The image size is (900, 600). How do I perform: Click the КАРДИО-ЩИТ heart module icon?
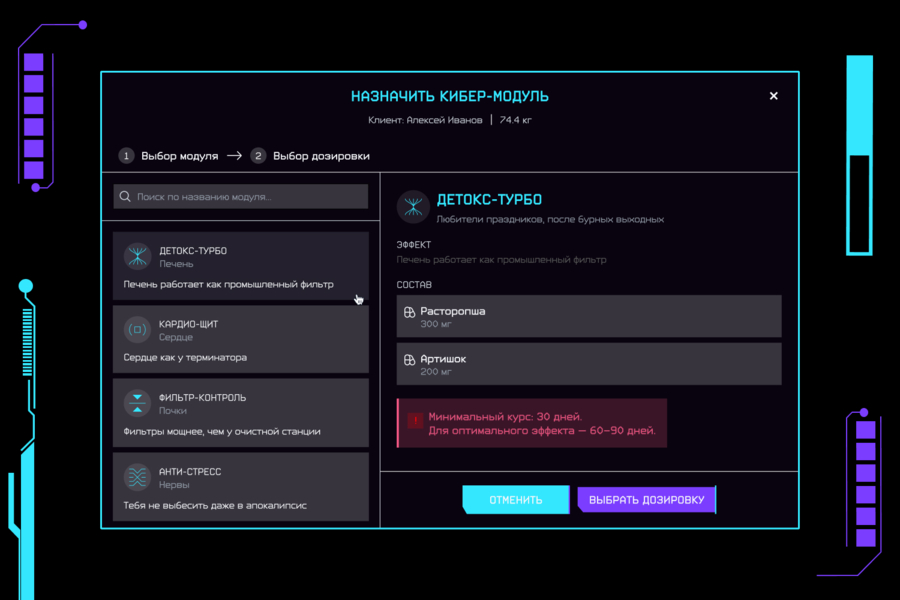(x=137, y=330)
